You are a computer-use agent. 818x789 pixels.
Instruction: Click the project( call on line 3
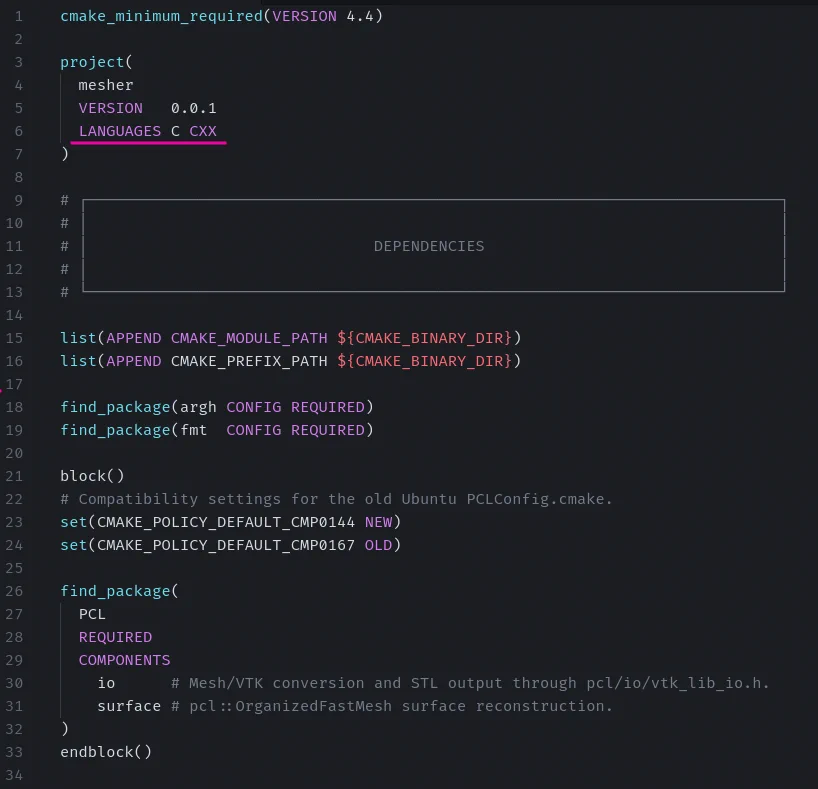(97, 62)
